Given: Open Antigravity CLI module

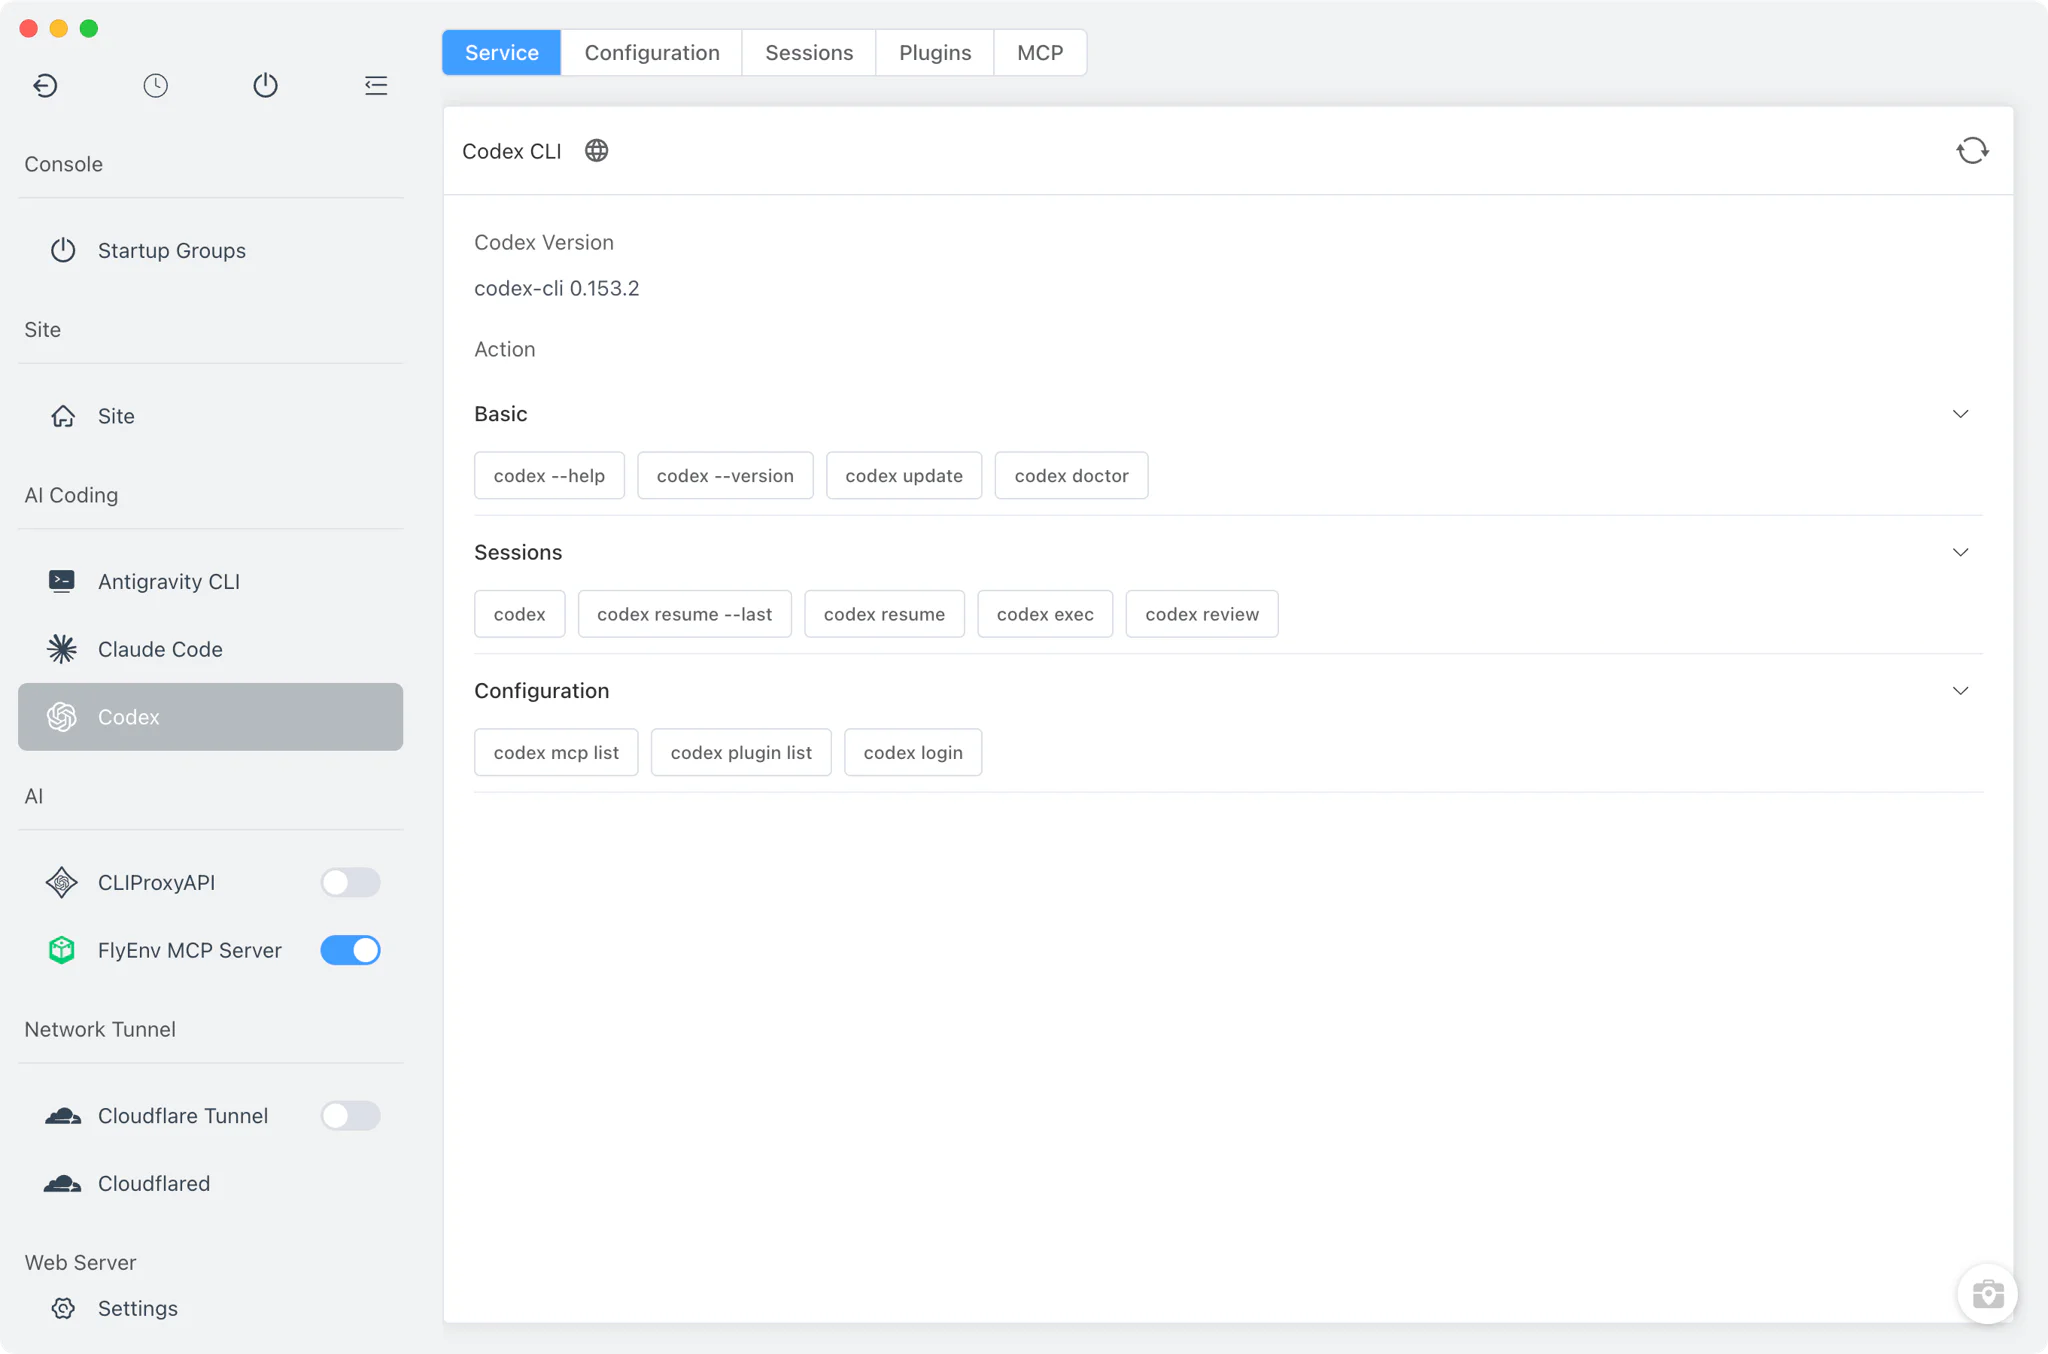Looking at the screenshot, I should tap(210, 581).
